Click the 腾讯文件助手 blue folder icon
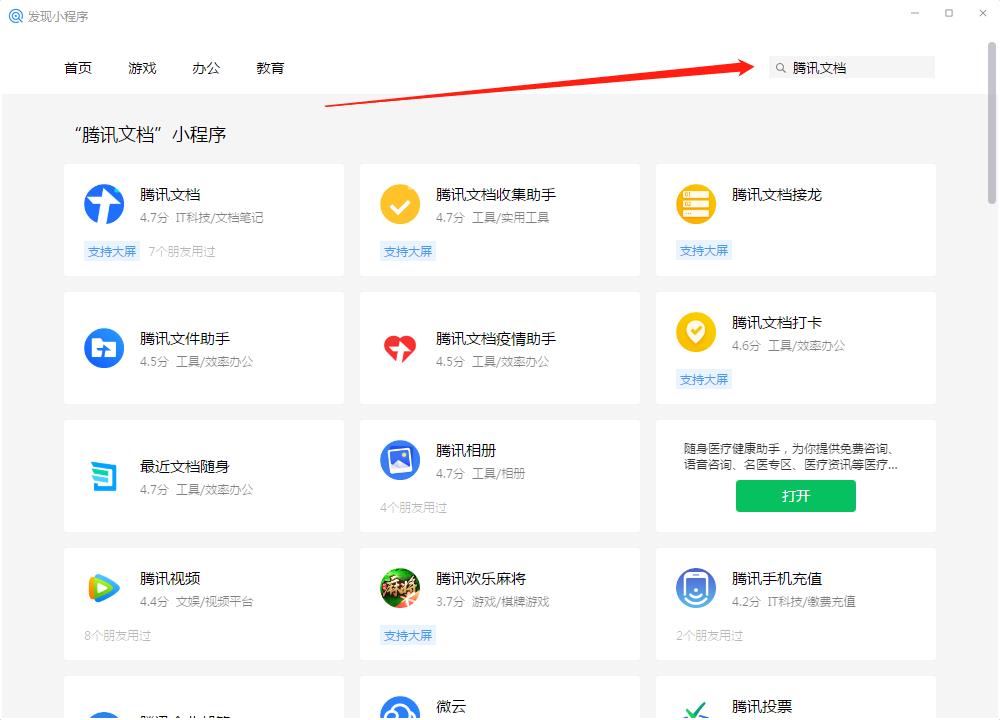 click(104, 348)
